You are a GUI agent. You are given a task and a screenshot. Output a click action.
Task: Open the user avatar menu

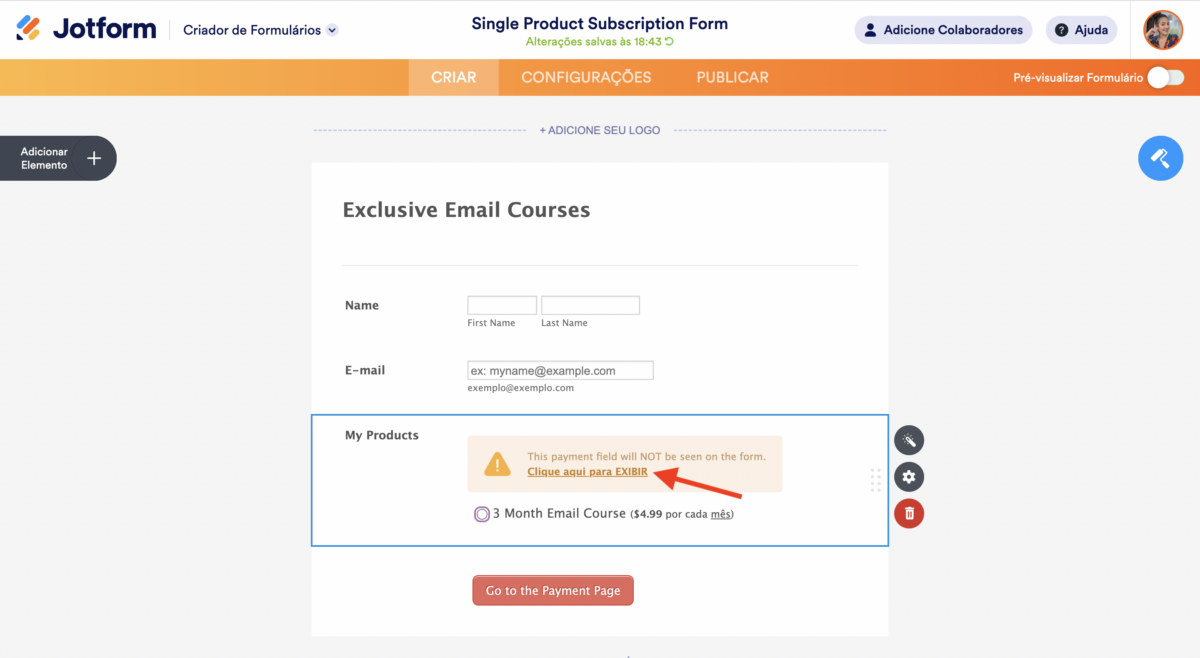pyautogui.click(x=1163, y=30)
